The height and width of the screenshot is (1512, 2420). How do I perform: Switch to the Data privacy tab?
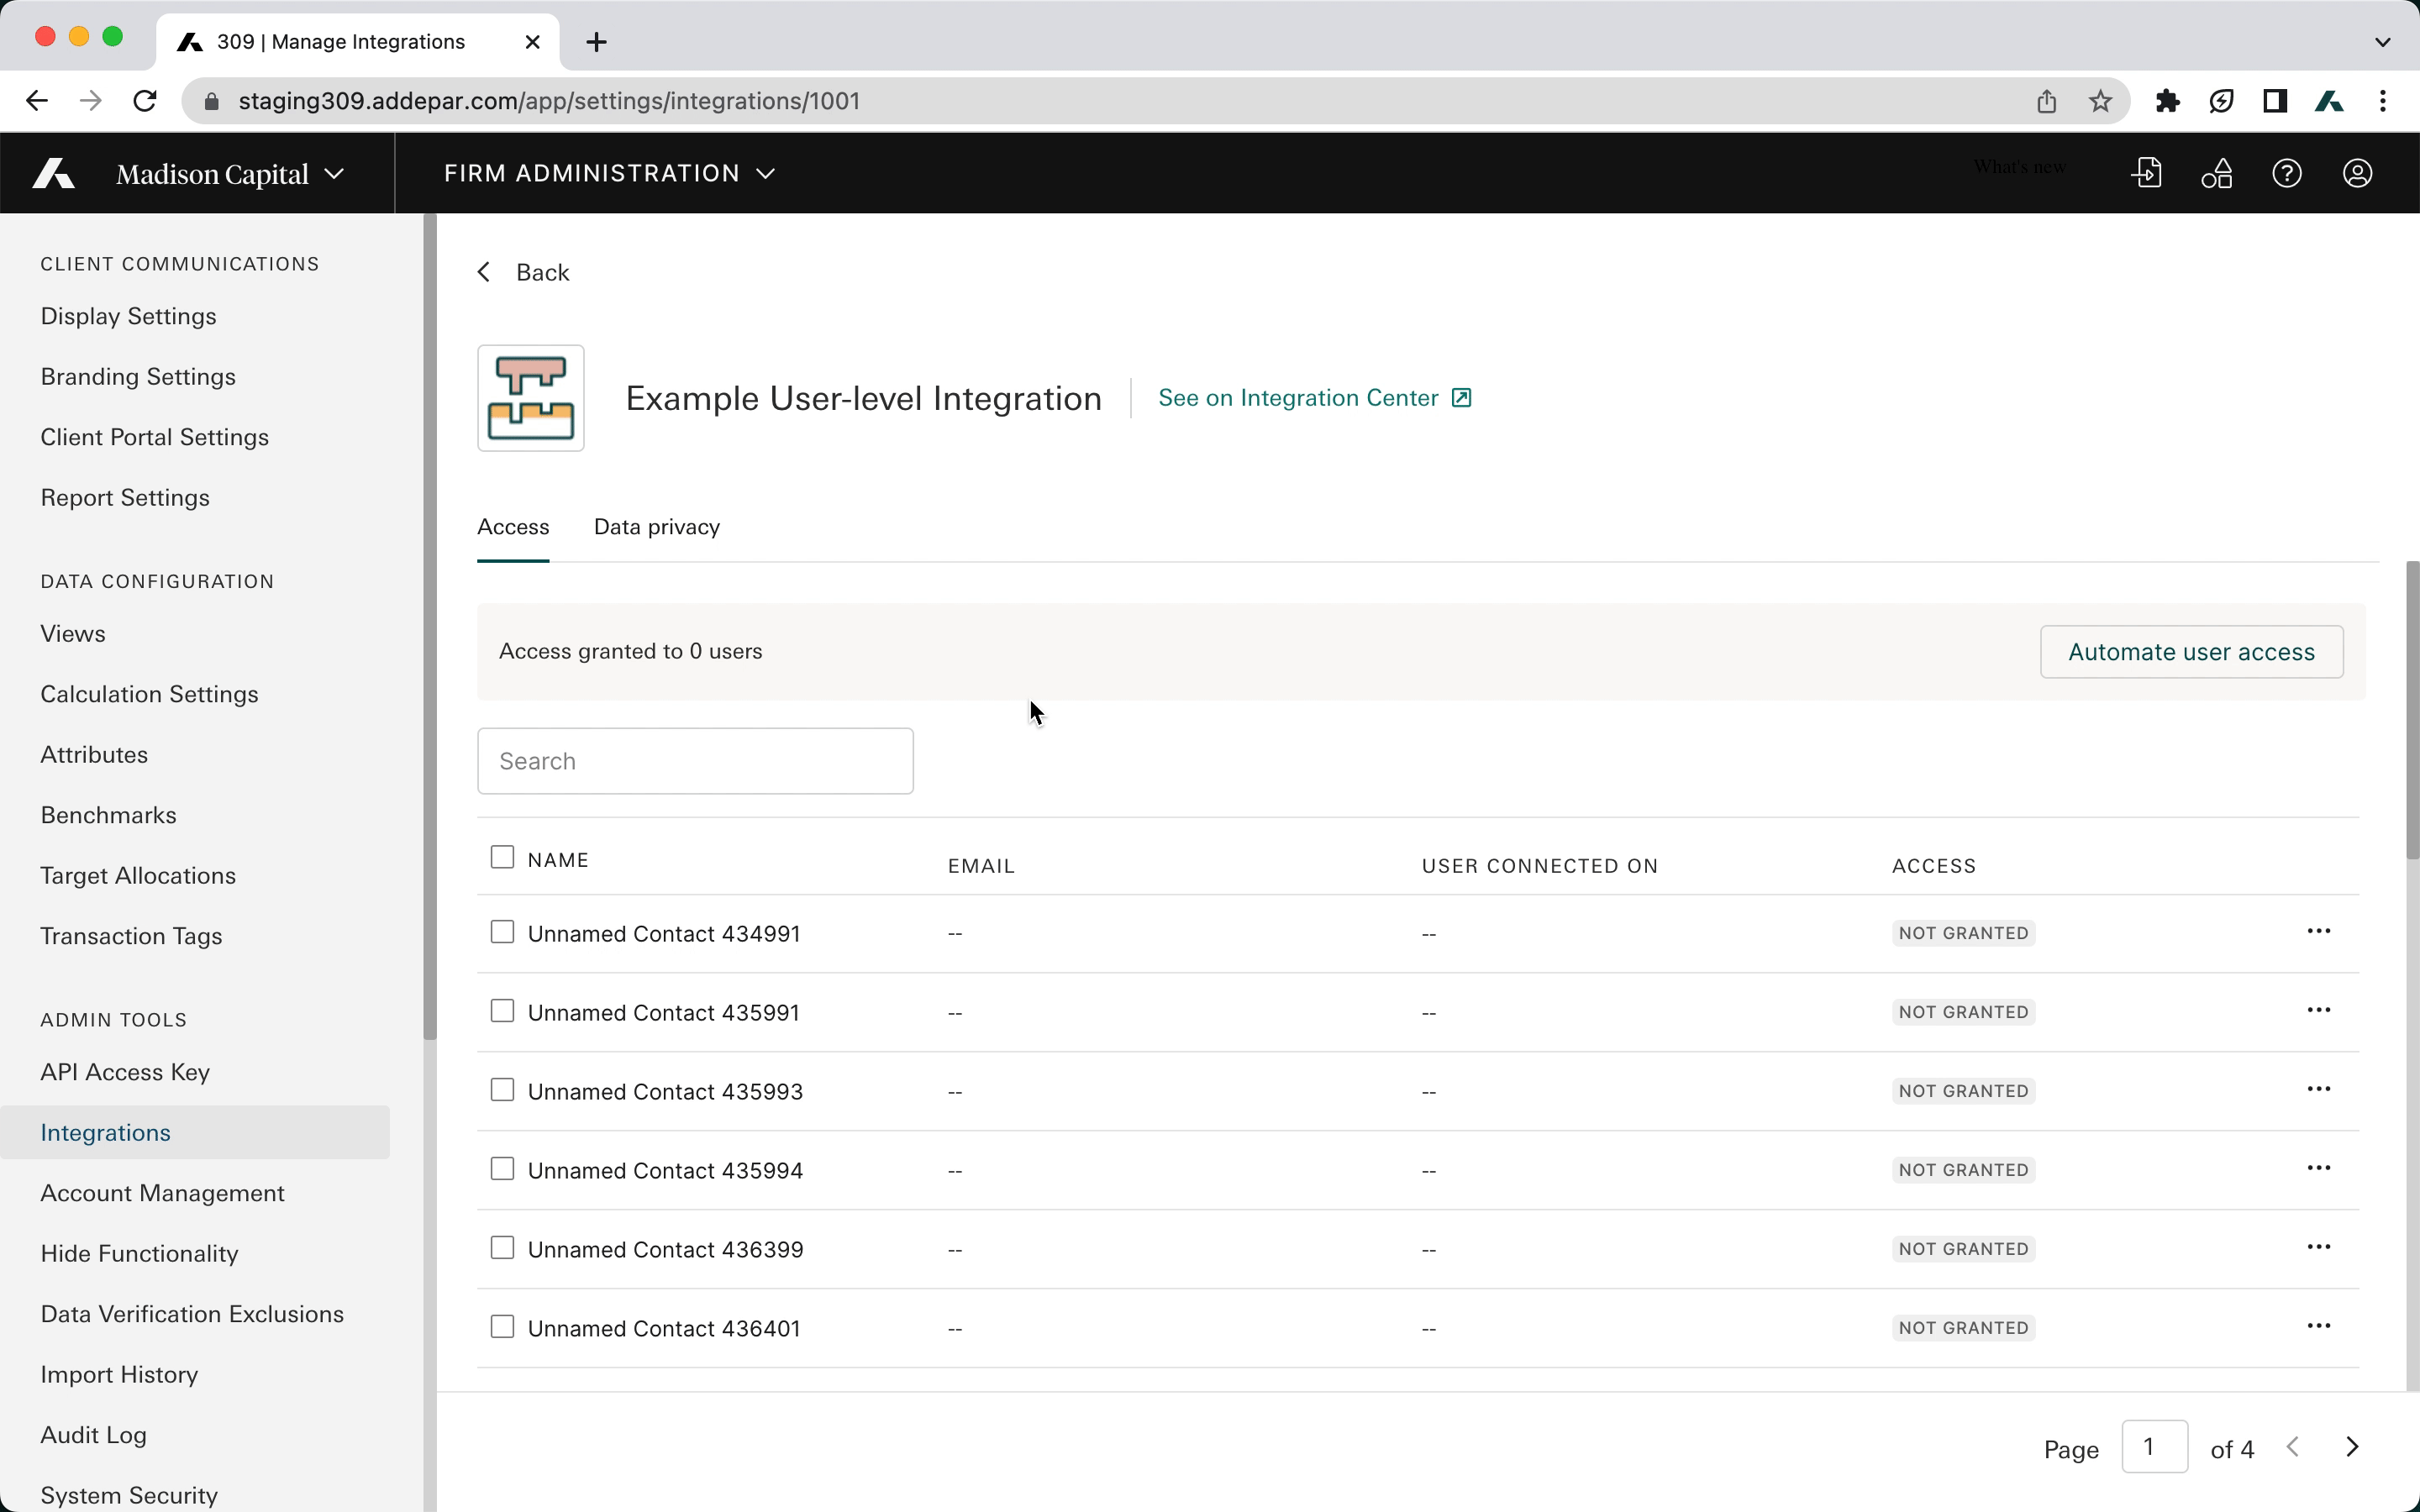(x=656, y=527)
